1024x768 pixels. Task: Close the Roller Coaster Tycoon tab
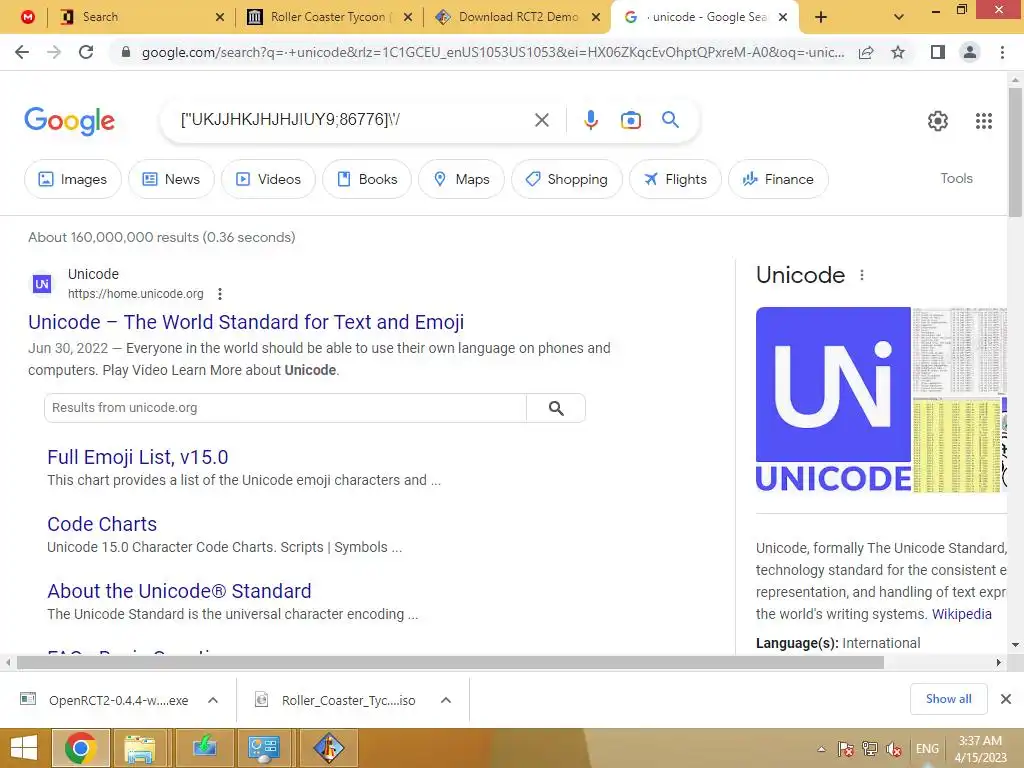point(408,18)
